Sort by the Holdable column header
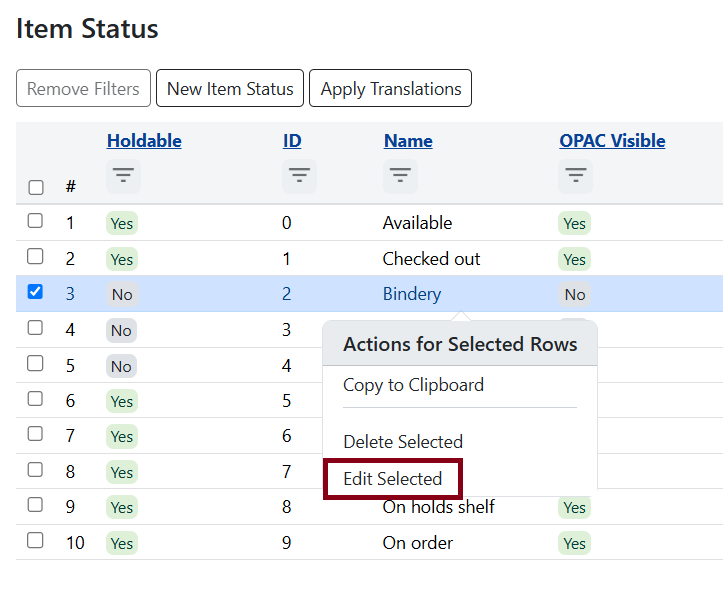Viewport: 723px width, 595px height. pyautogui.click(x=144, y=141)
